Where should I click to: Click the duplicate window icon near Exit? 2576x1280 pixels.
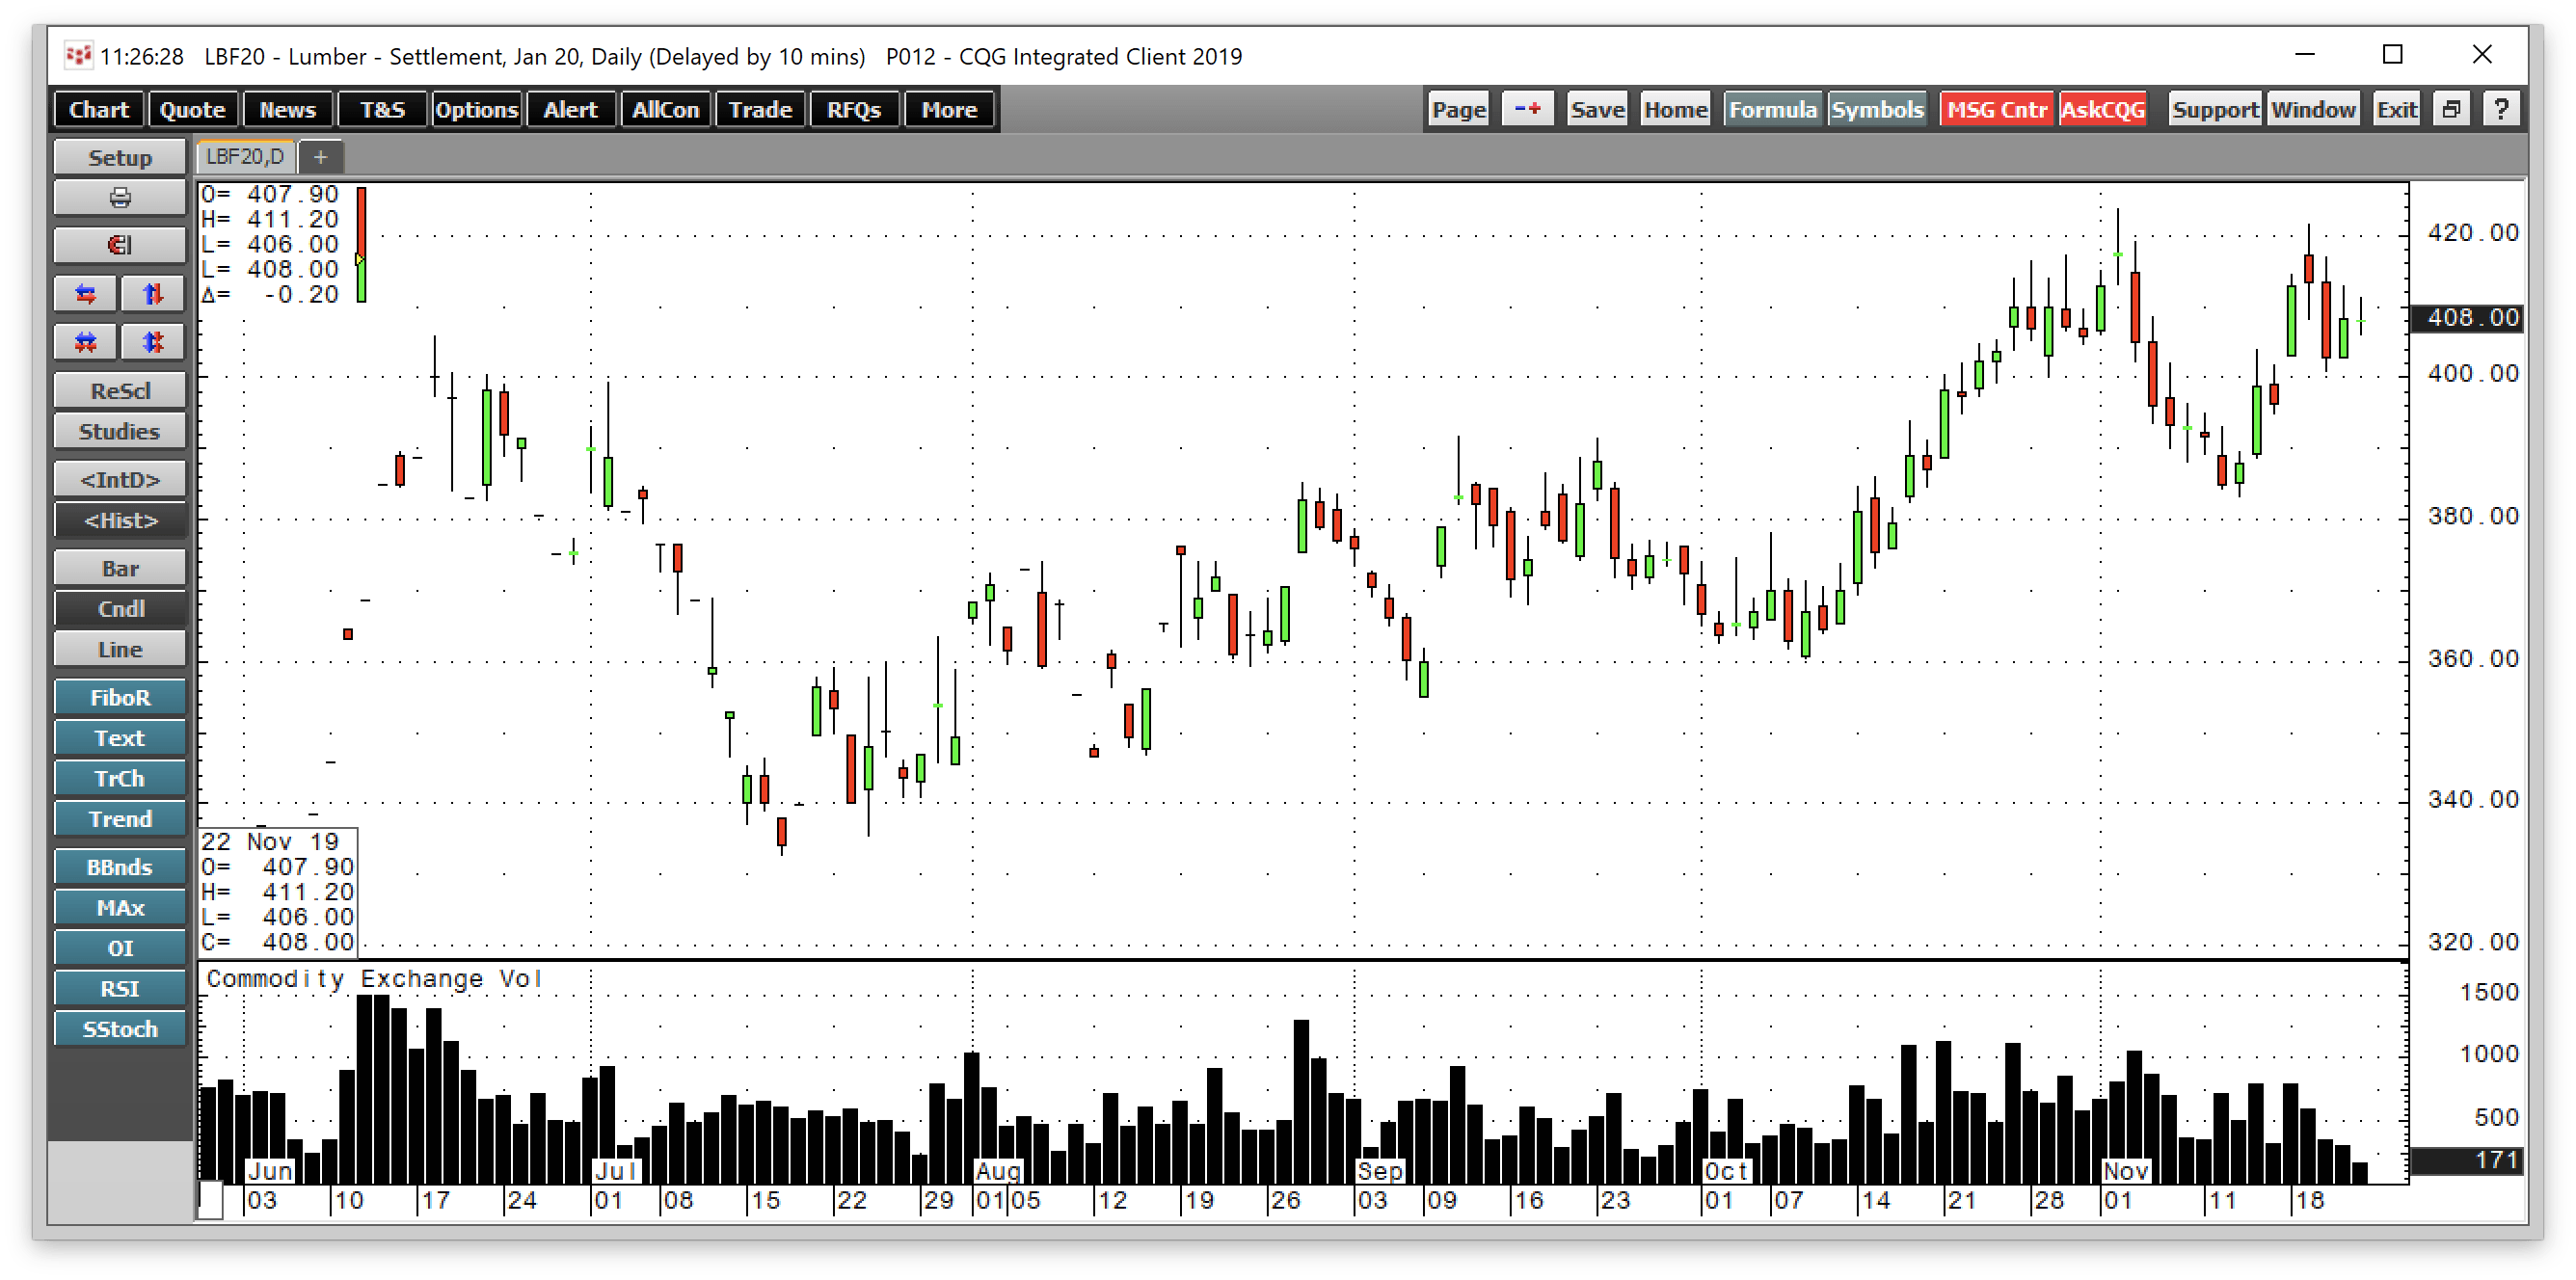tap(2451, 108)
